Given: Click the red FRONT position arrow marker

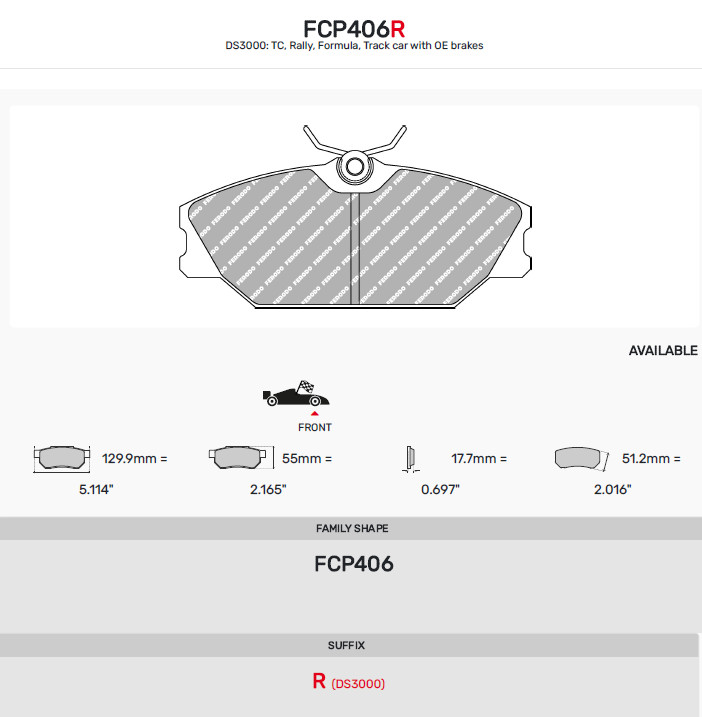Looking at the screenshot, I should tap(315, 413).
